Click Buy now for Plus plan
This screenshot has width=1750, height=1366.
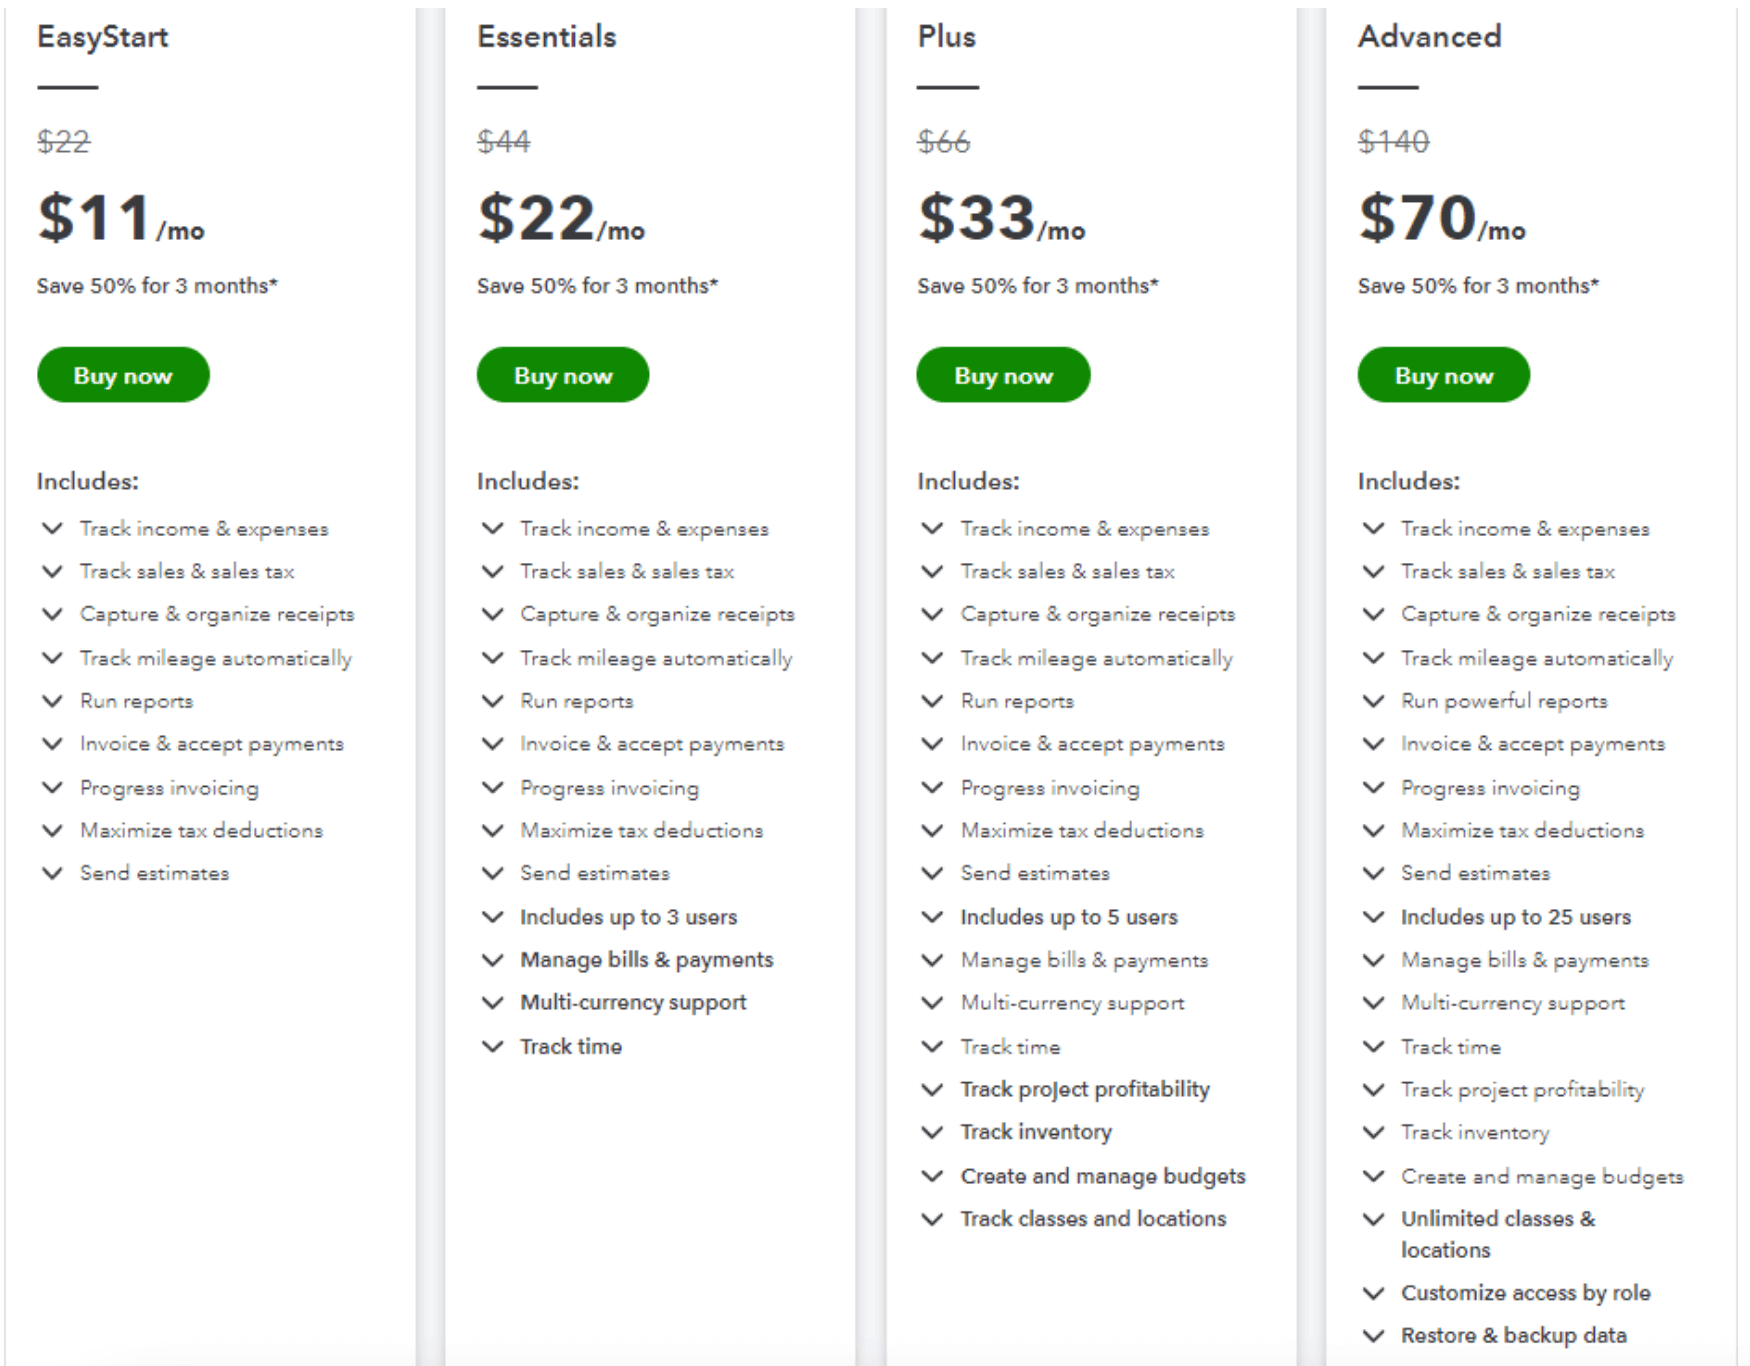click(x=1003, y=375)
